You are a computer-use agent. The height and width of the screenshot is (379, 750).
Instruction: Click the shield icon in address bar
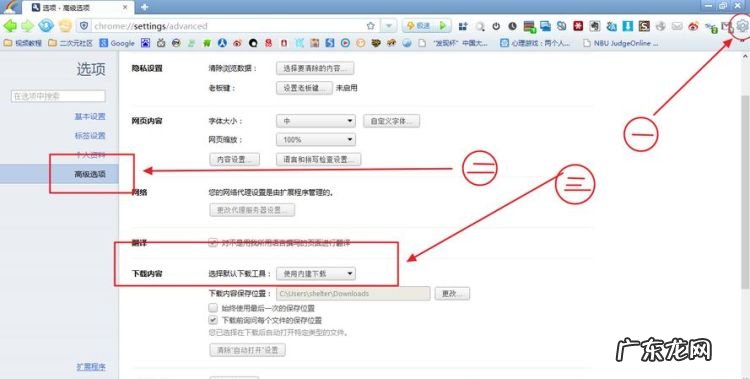(x=84, y=26)
